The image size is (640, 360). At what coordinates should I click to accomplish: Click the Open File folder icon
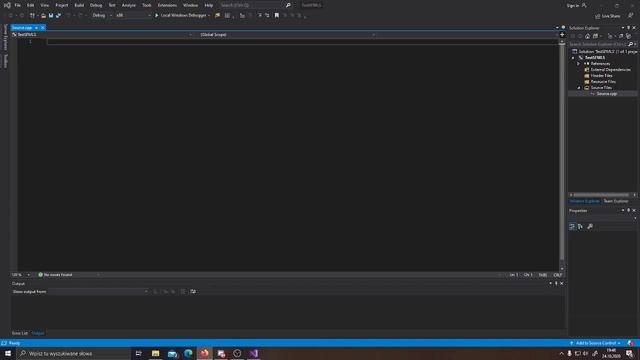(x=43, y=16)
